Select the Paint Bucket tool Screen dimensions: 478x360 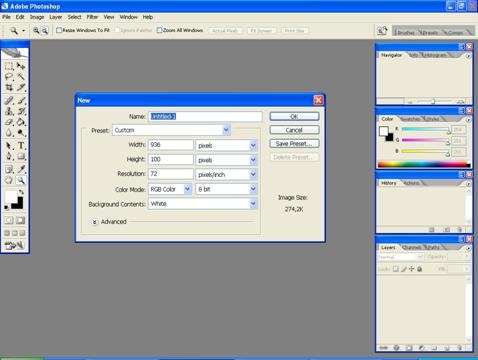click(x=21, y=122)
